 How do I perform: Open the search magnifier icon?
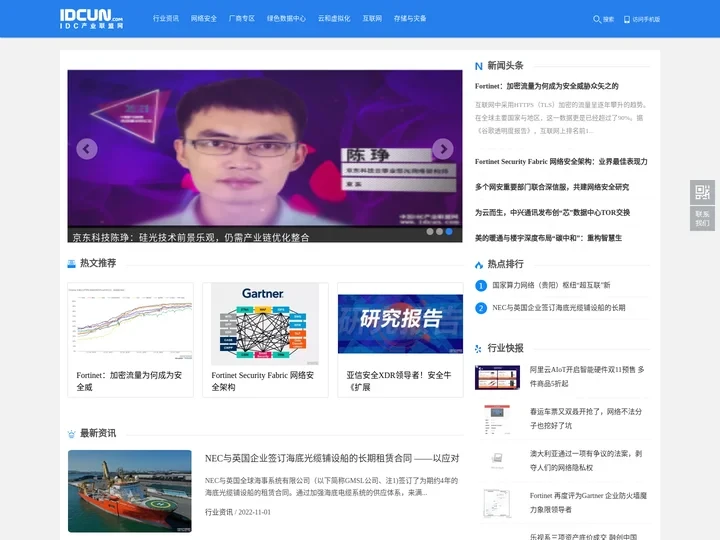coord(597,19)
